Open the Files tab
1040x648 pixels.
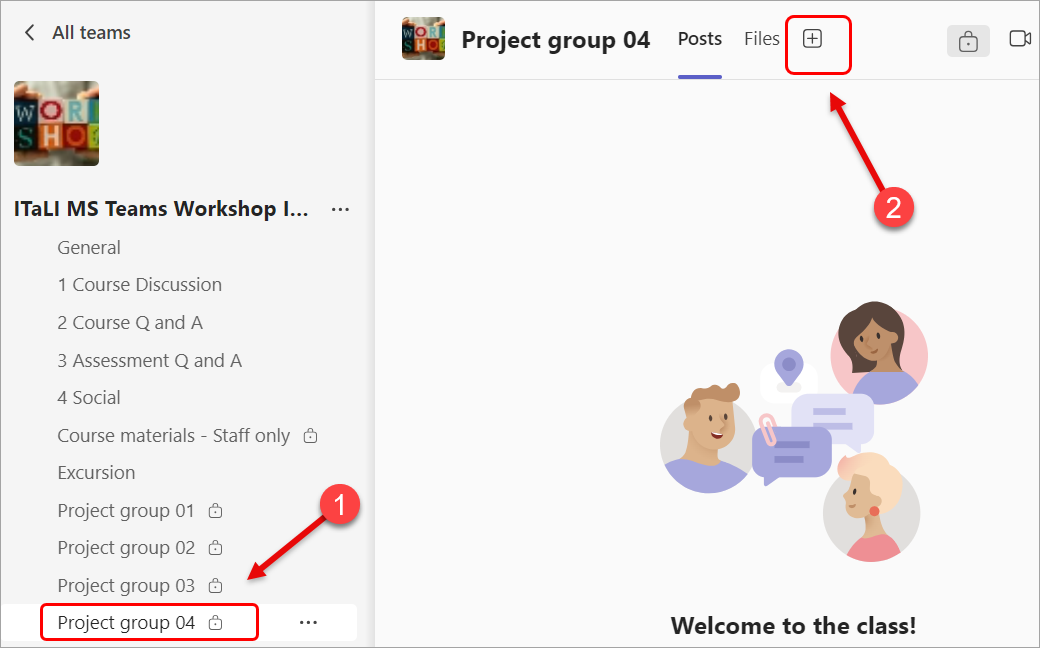[761, 38]
